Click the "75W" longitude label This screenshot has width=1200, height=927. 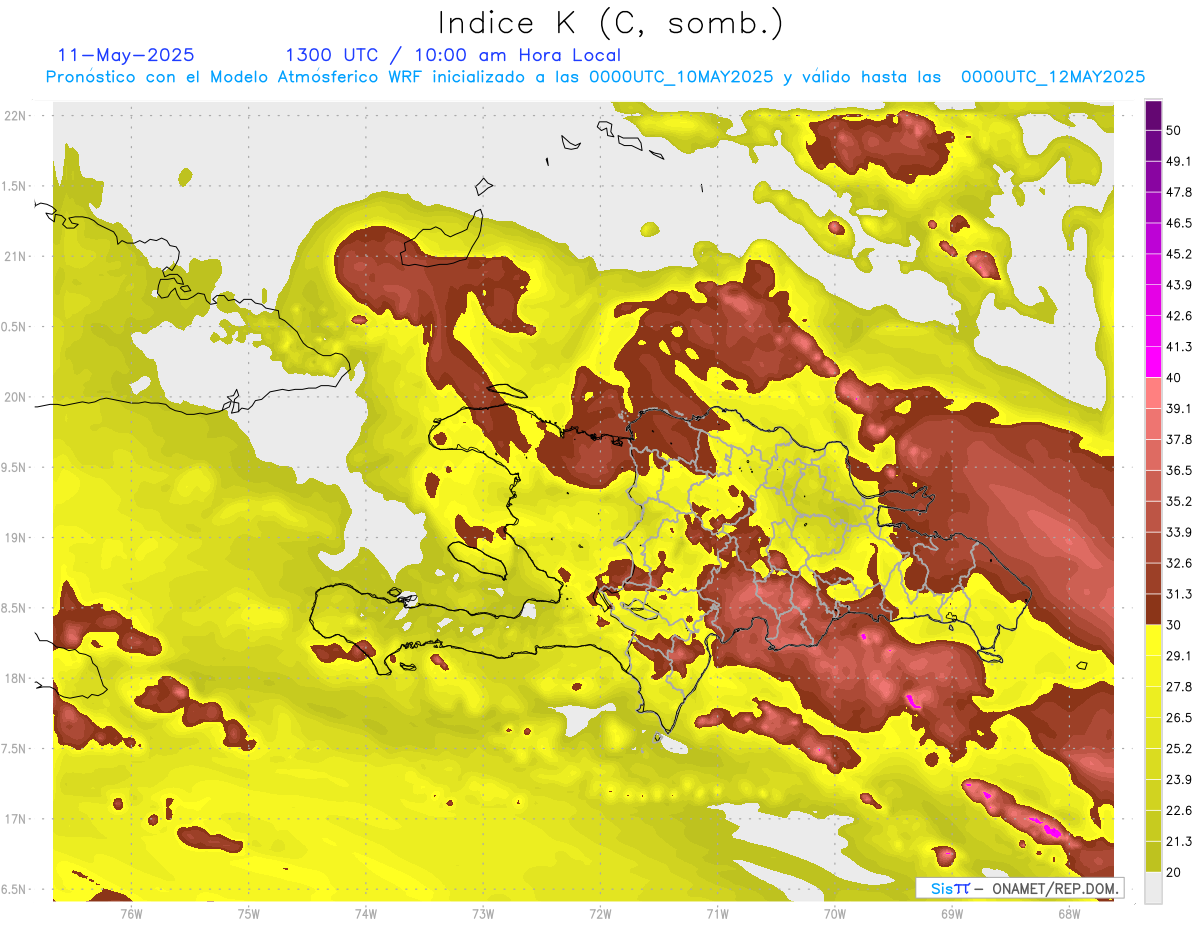248,914
